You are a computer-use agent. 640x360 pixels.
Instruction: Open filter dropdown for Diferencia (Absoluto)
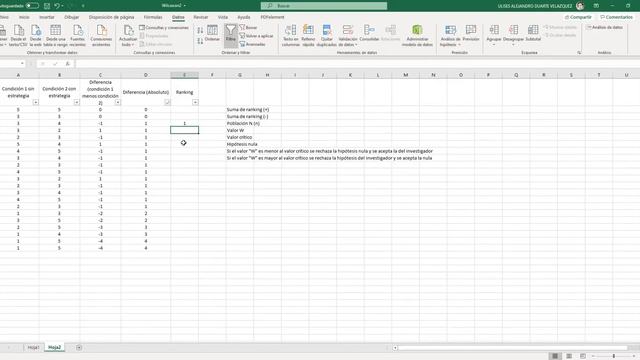point(167,102)
